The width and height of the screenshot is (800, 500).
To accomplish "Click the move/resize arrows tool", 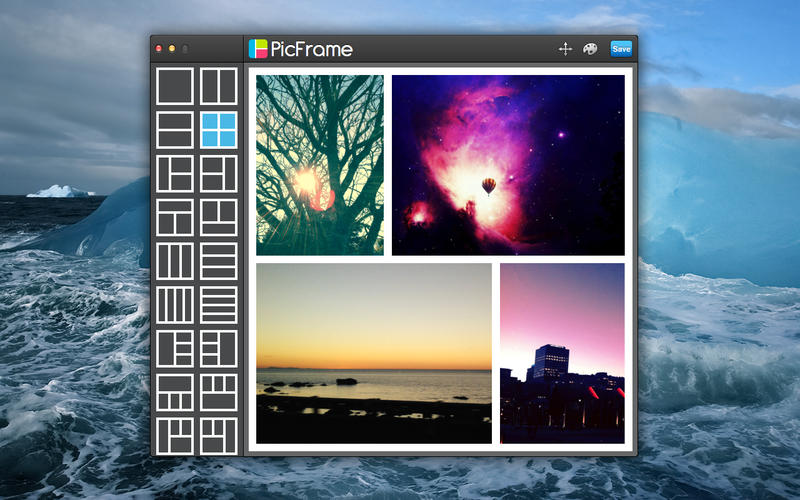I will (x=565, y=49).
